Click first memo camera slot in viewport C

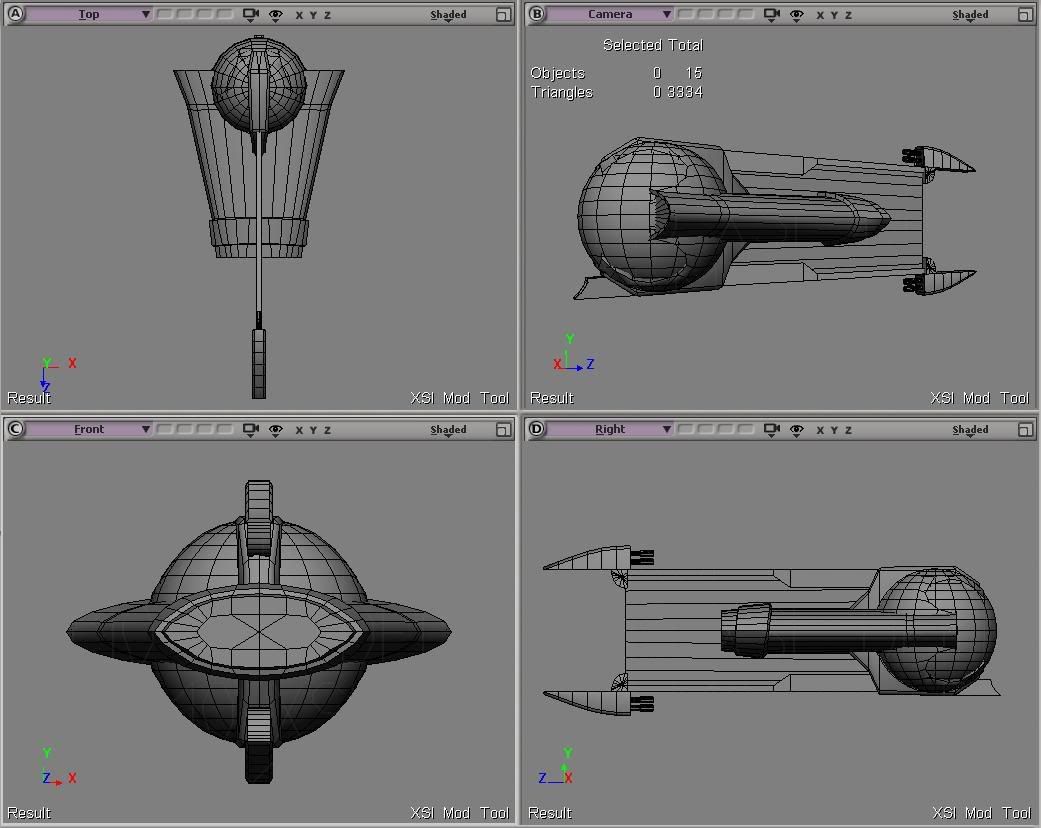pyautogui.click(x=165, y=429)
